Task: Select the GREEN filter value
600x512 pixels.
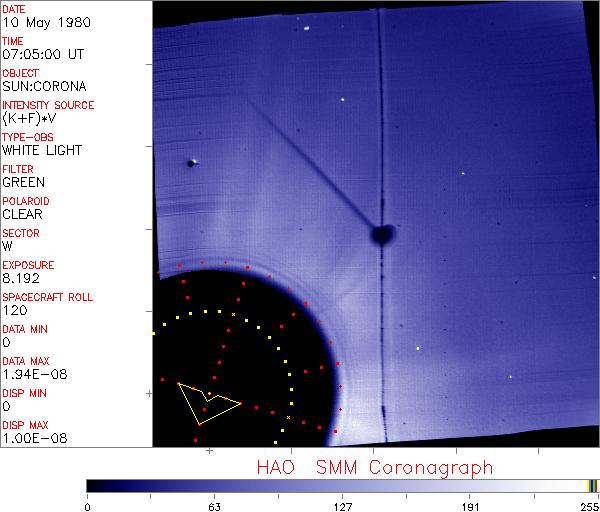Action: point(23,182)
